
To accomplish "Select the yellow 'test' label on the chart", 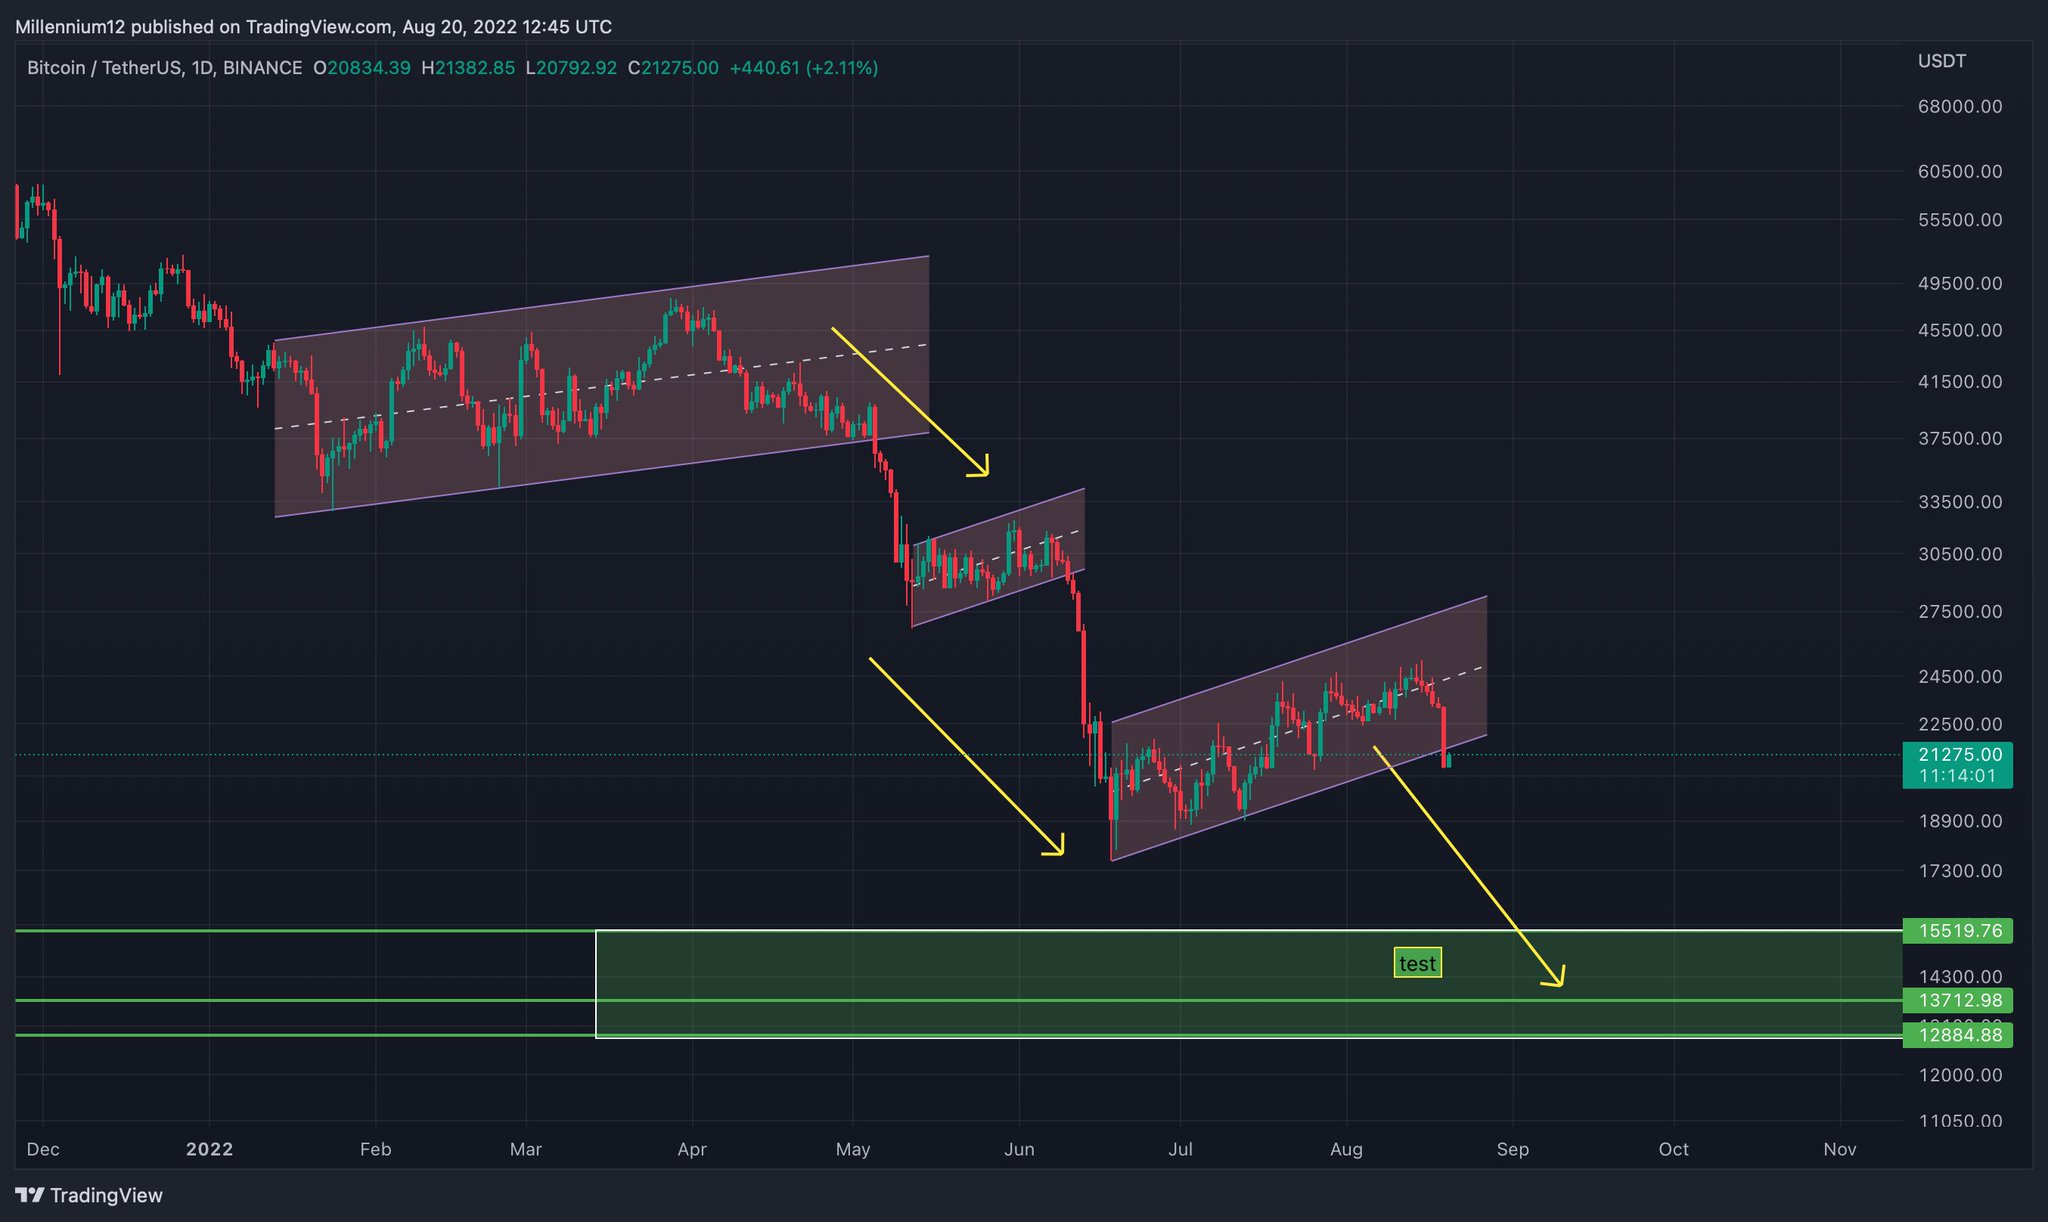I will (1417, 963).
